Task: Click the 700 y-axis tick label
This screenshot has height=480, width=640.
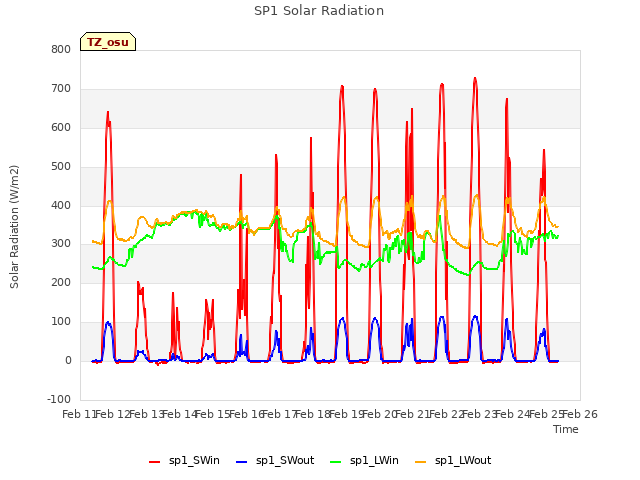Action: tap(61, 89)
